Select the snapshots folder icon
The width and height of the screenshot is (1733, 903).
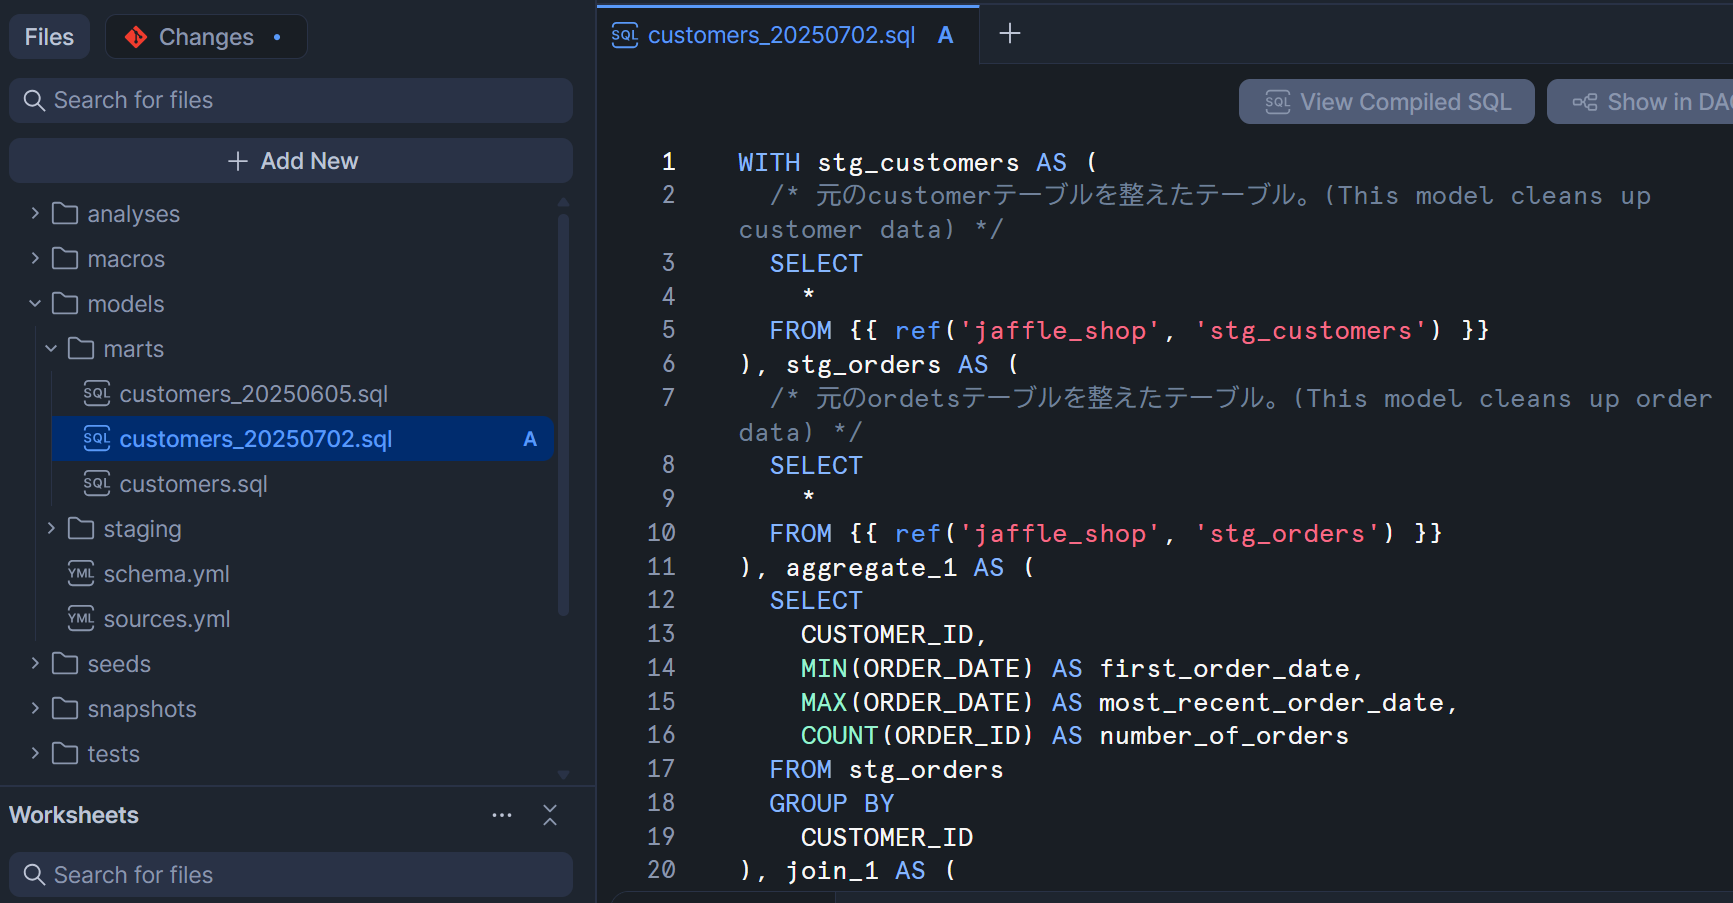pyautogui.click(x=65, y=708)
